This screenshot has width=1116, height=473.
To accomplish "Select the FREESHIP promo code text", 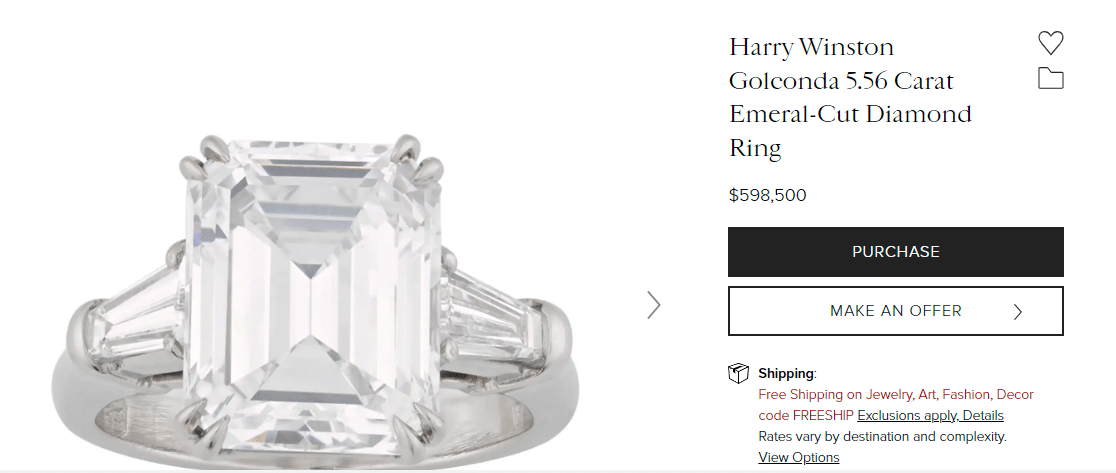I will tap(822, 415).
